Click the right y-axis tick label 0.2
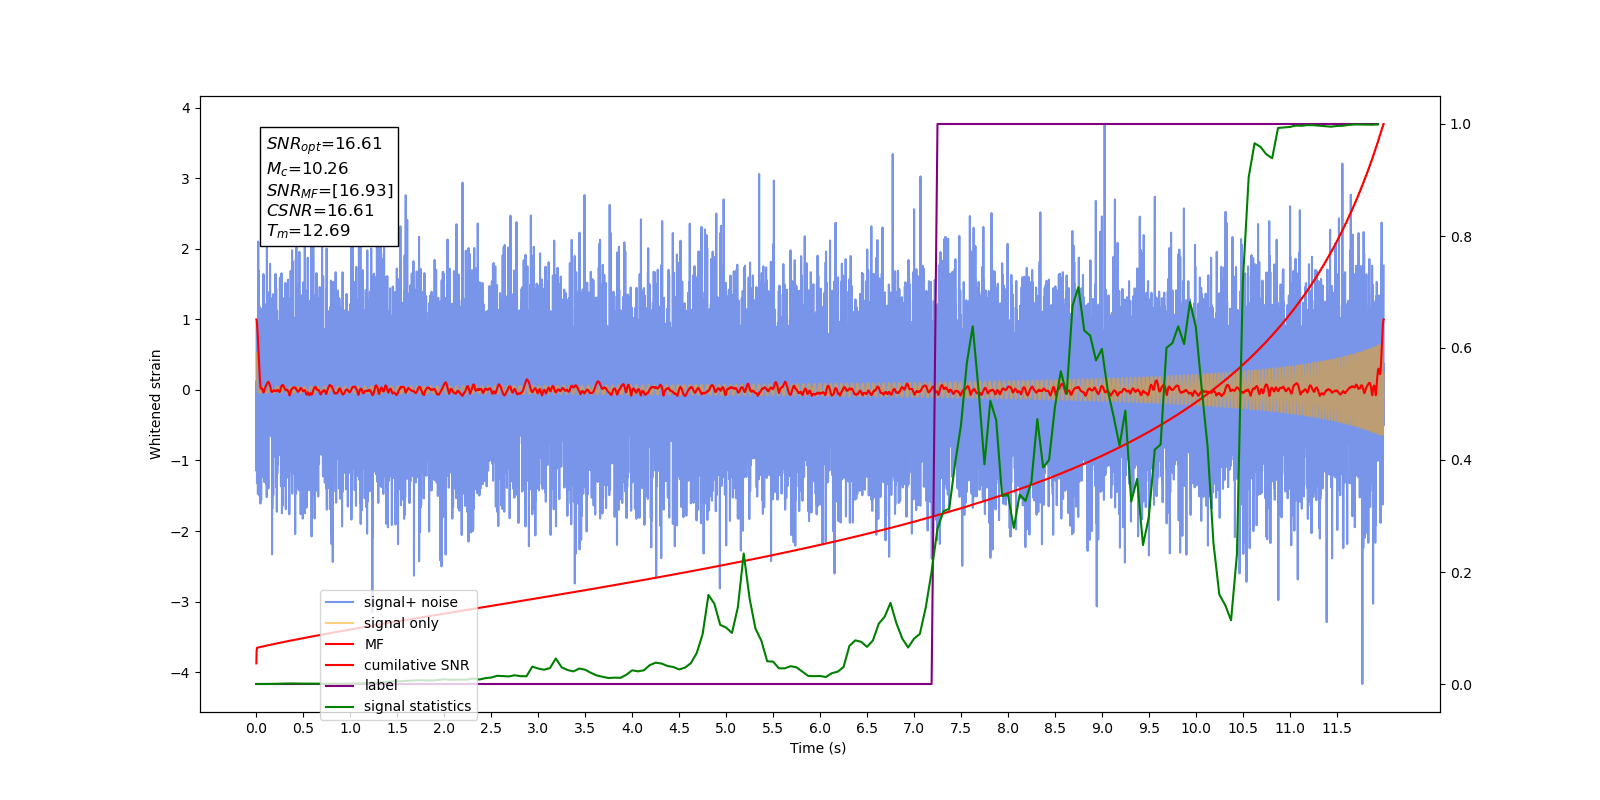This screenshot has height=800, width=1600. click(1461, 573)
